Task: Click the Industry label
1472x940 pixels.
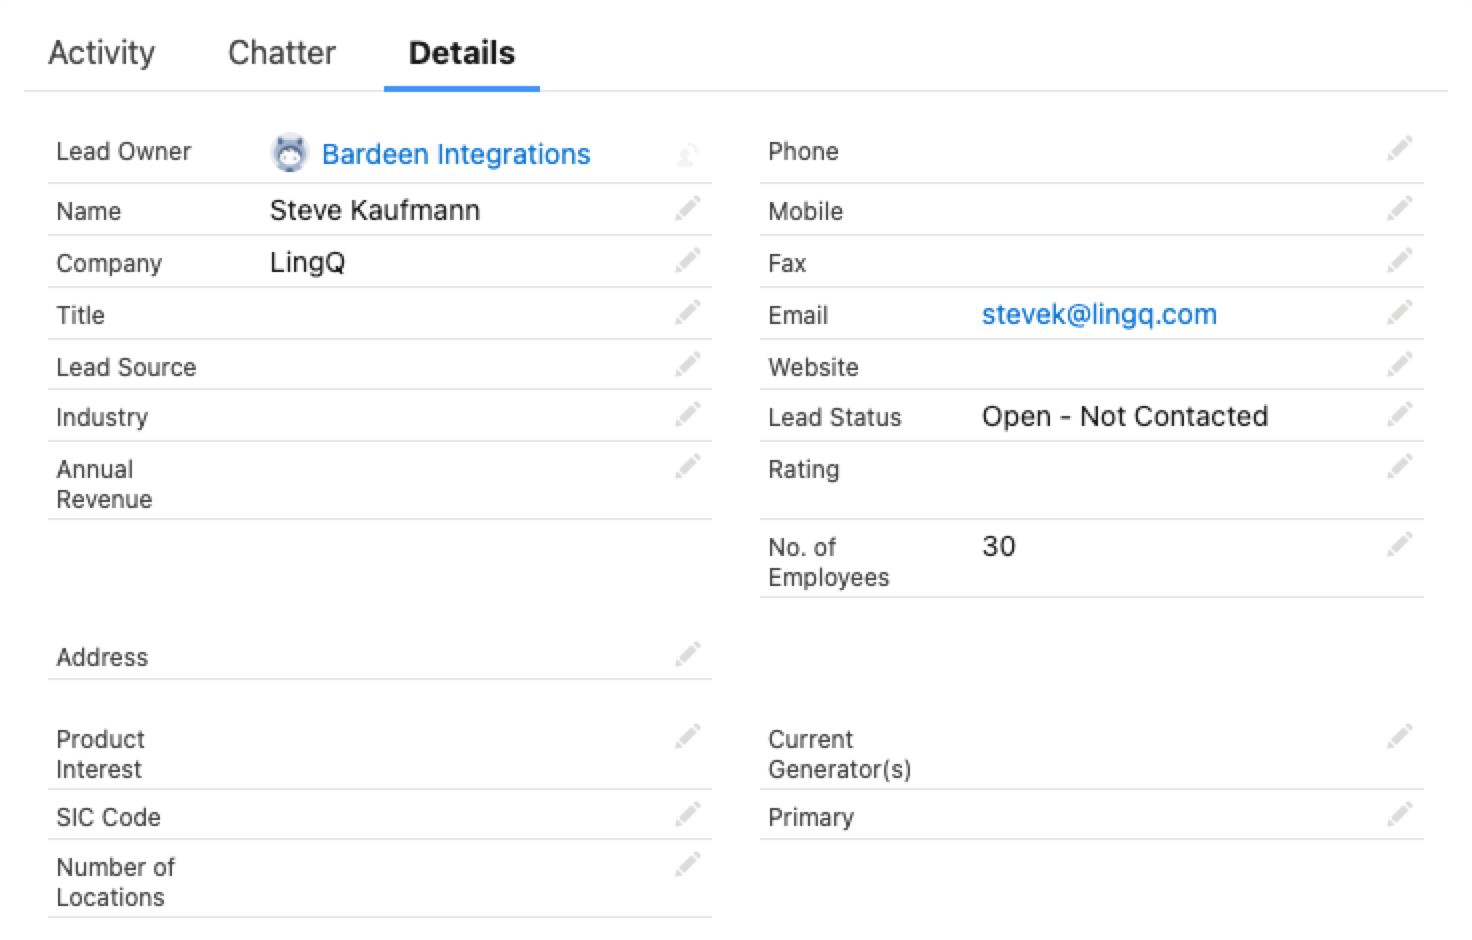Action: pyautogui.click(x=102, y=418)
